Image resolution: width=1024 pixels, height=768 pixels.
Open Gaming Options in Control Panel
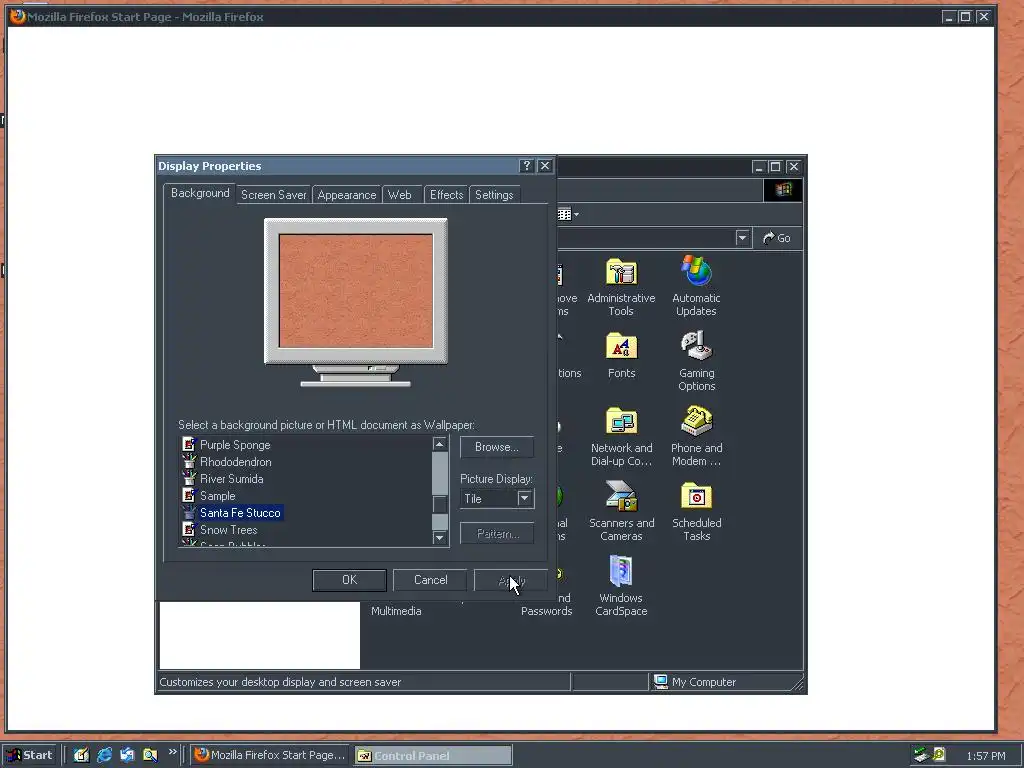(x=696, y=345)
